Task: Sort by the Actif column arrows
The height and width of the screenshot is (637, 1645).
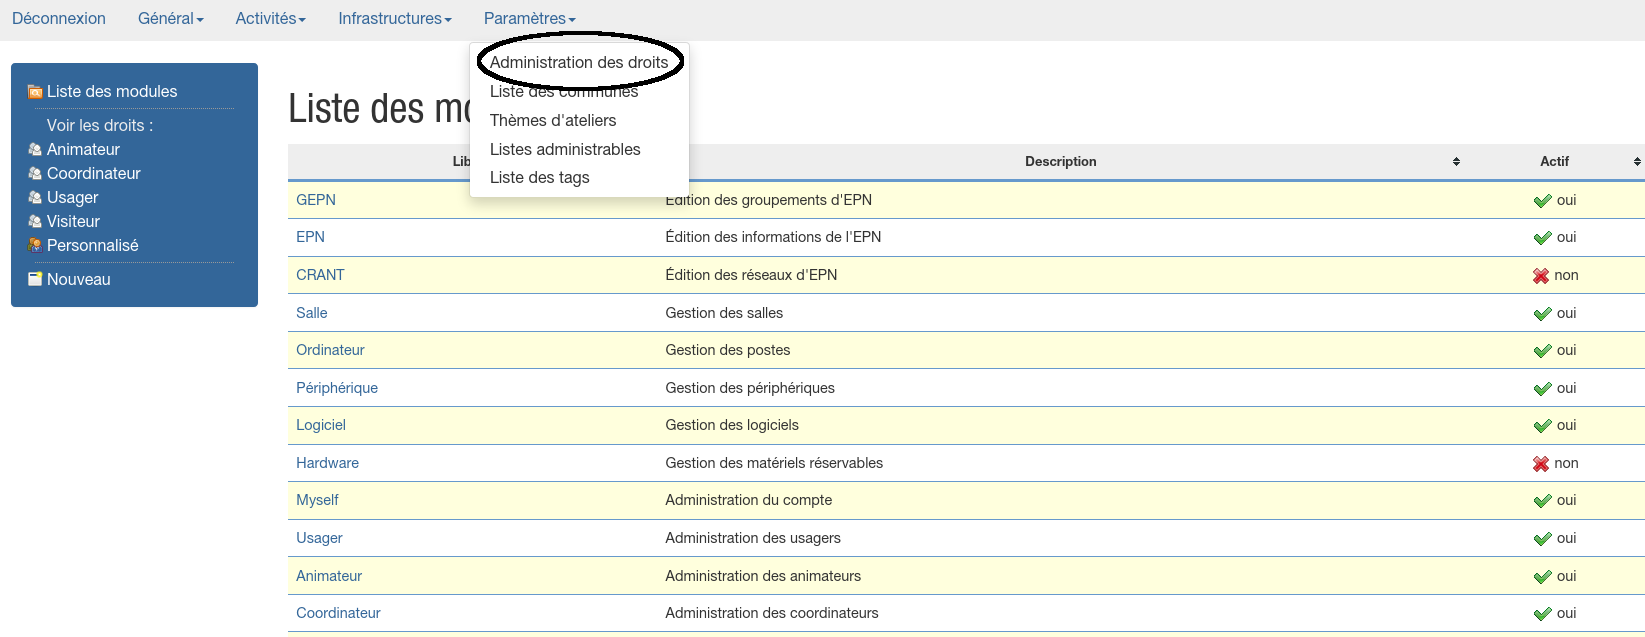Action: click(x=1637, y=162)
